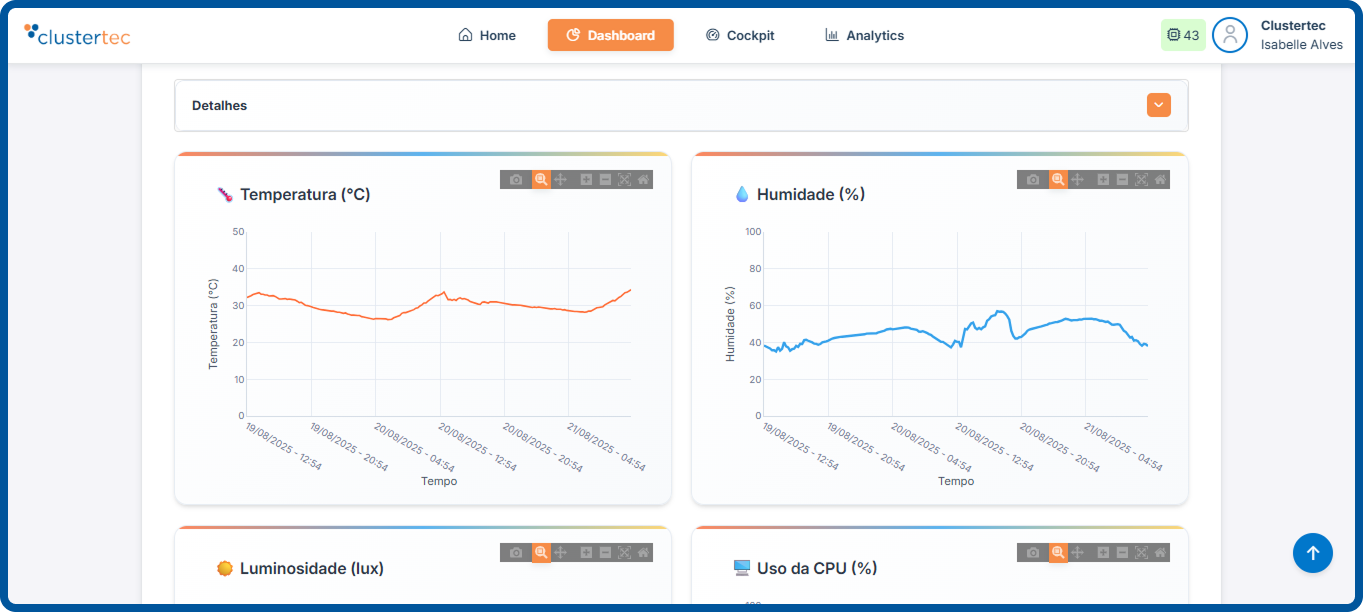This screenshot has height=612, width=1363.
Task: Select the pan tool on Uso da CPU chart
Action: [x=1078, y=552]
